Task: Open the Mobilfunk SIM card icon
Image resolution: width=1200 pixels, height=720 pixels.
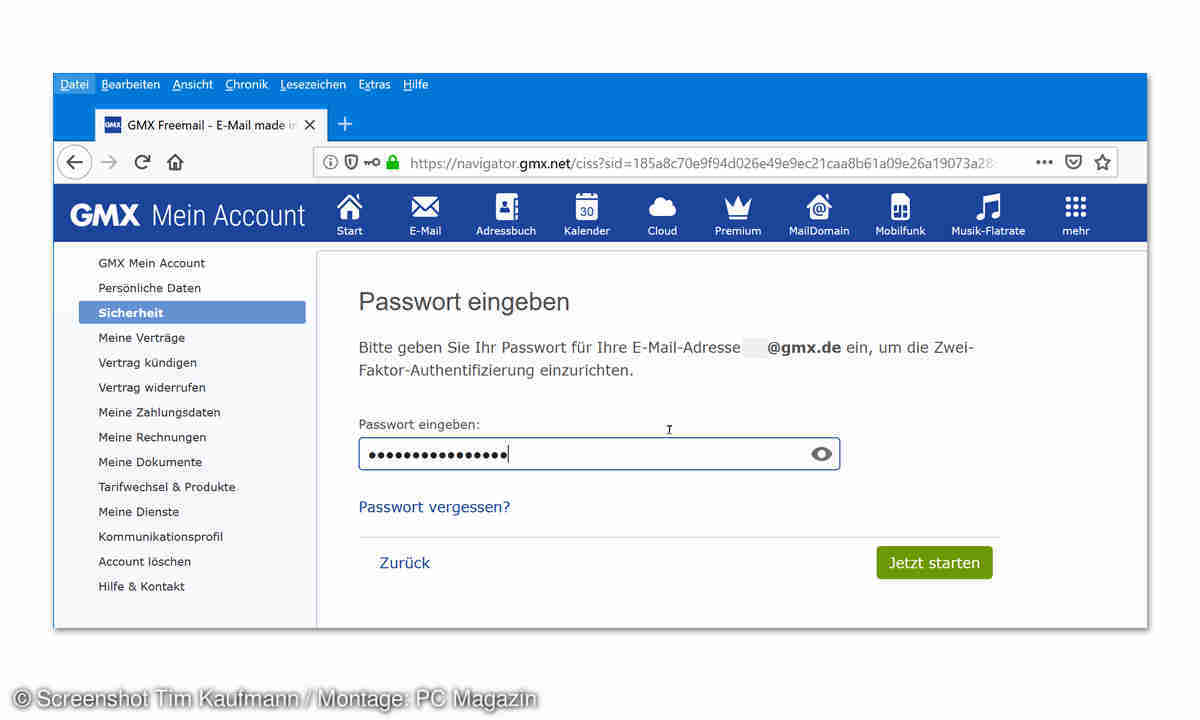Action: (x=900, y=207)
